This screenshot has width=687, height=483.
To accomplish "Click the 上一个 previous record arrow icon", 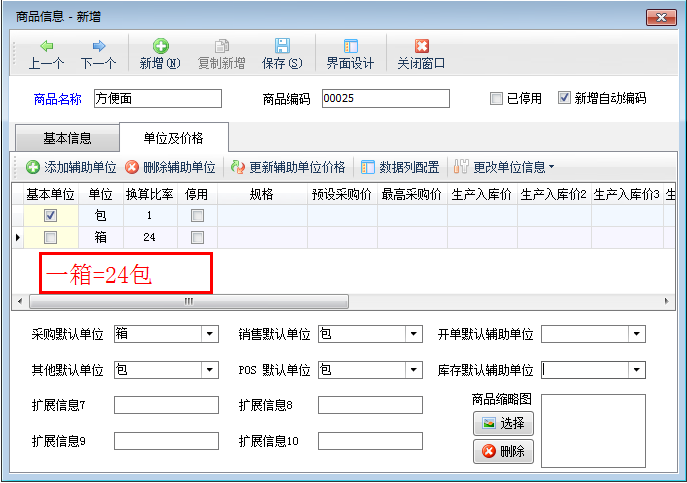I will [46, 46].
